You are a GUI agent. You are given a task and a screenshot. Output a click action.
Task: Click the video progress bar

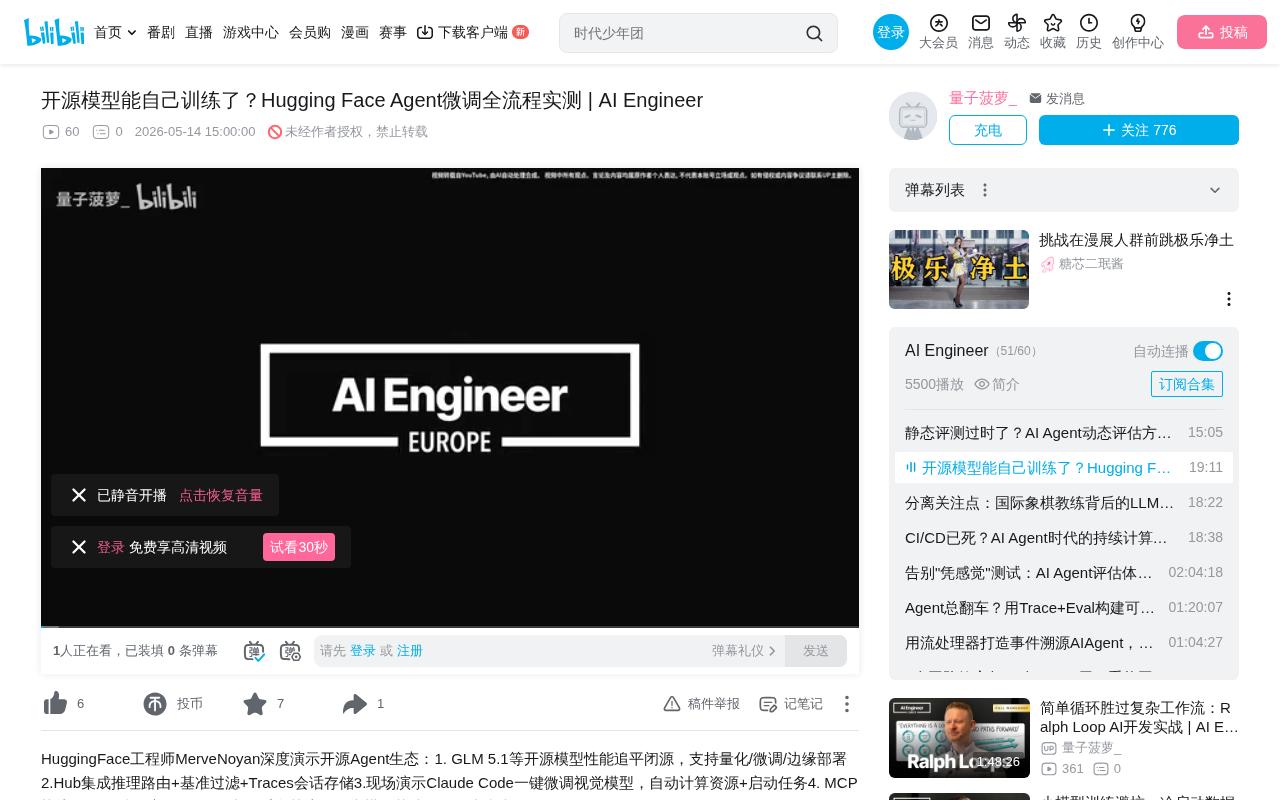pos(450,627)
